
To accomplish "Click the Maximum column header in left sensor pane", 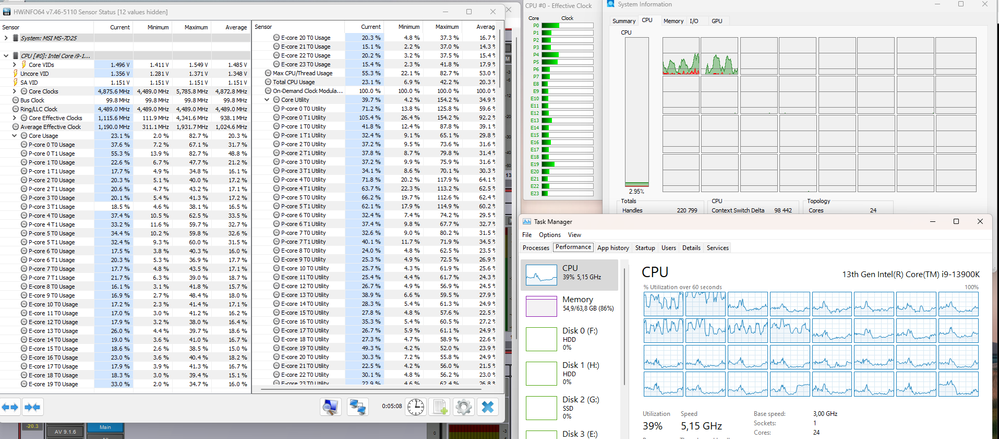I will [x=191, y=27].
